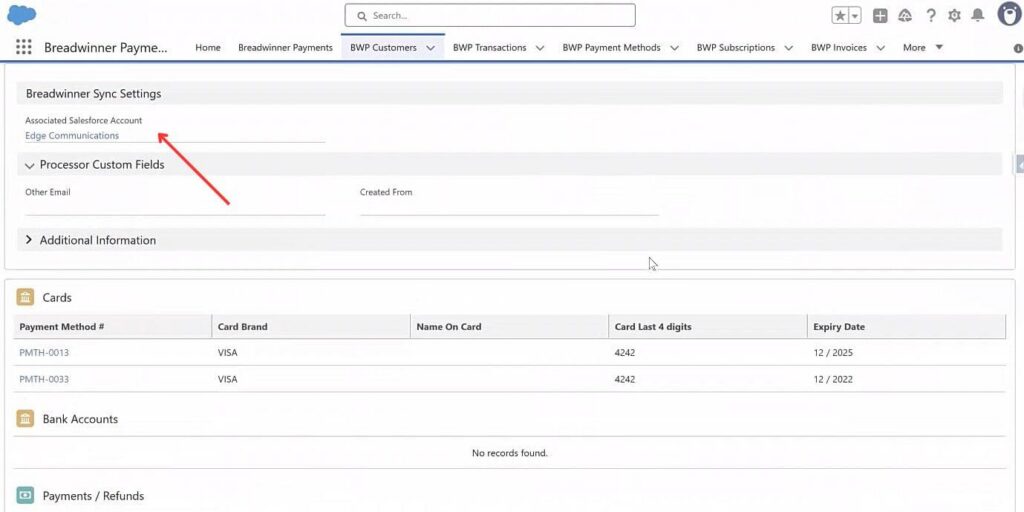Open the Salesforce Help question mark icon
Image resolution: width=1024 pixels, height=512 pixels.
coord(931,16)
